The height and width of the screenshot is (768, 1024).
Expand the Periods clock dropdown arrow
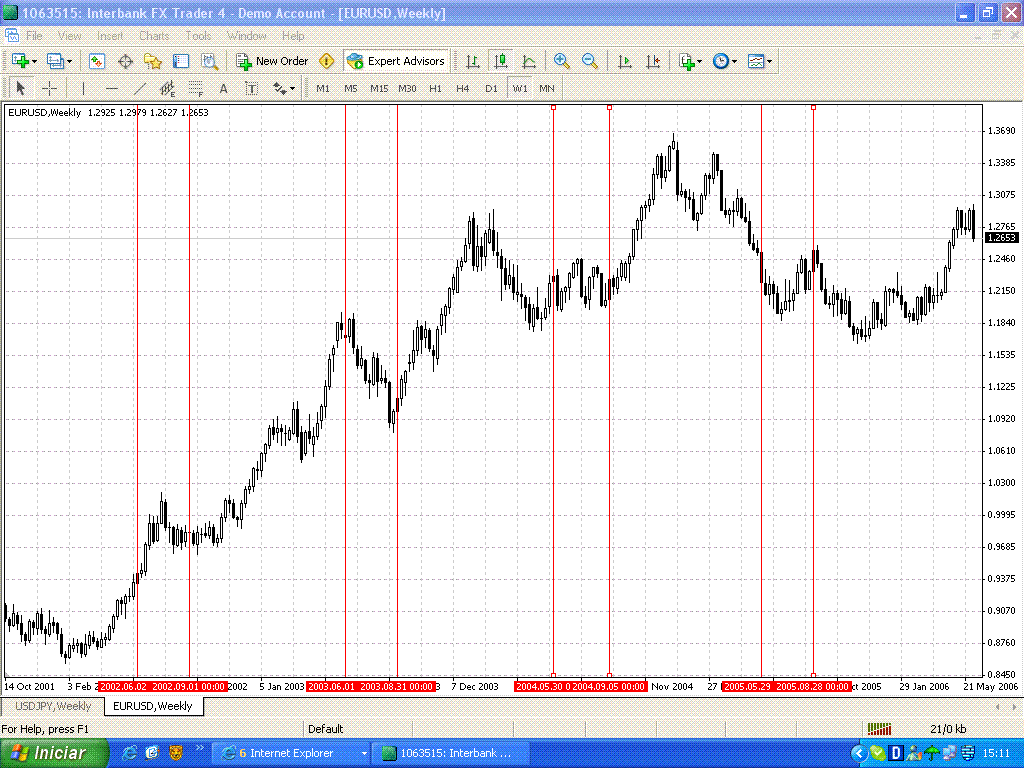point(735,61)
